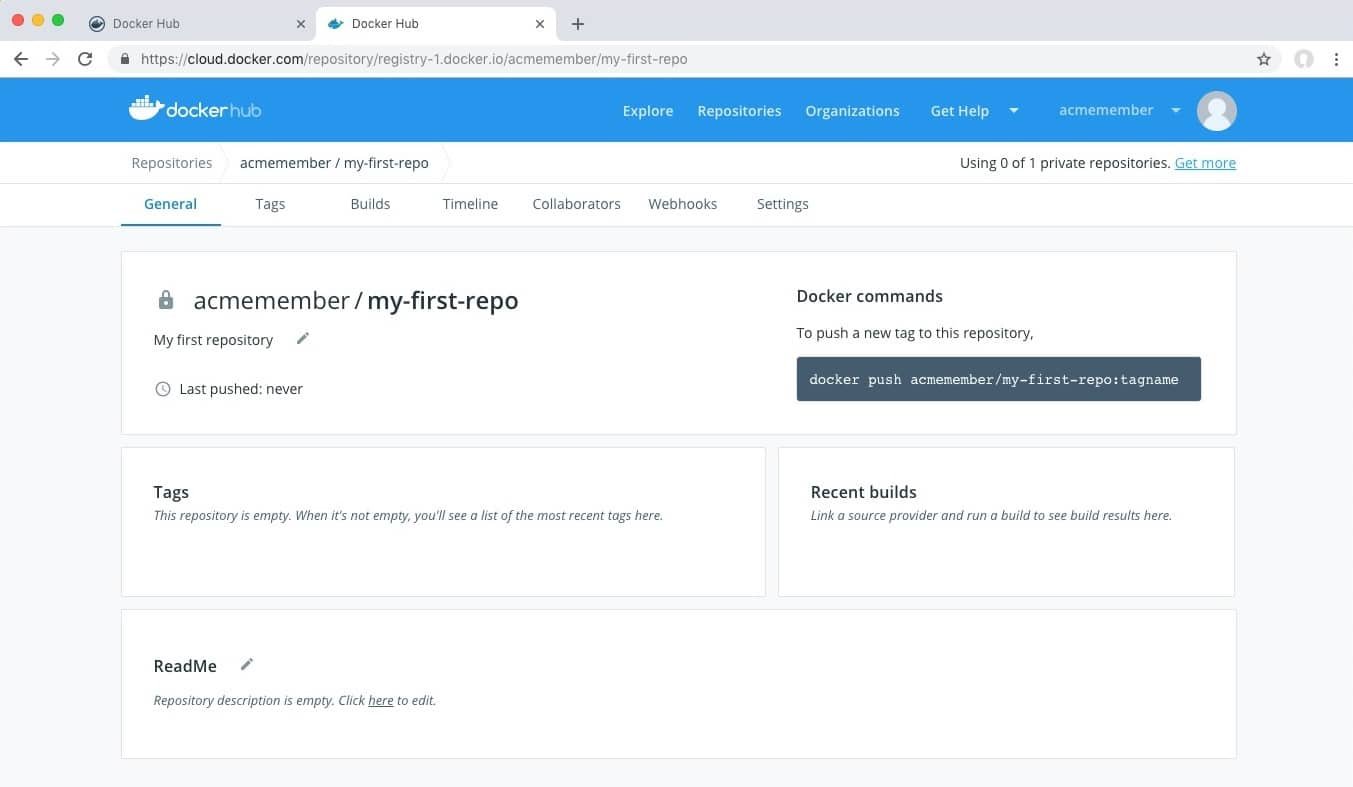Switch to the Settings tab
The image size is (1353, 787).
click(782, 204)
